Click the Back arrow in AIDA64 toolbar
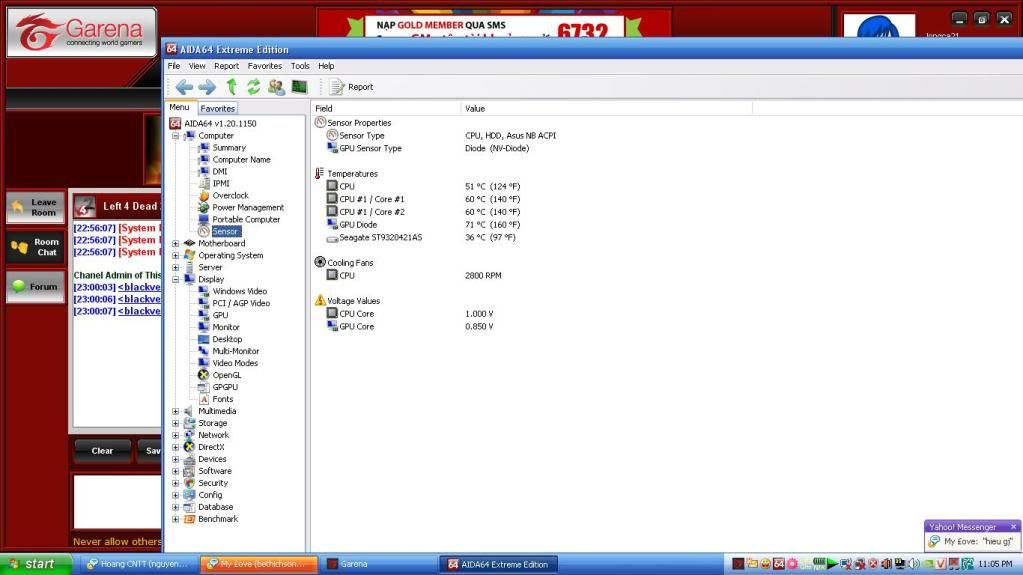 pos(184,87)
